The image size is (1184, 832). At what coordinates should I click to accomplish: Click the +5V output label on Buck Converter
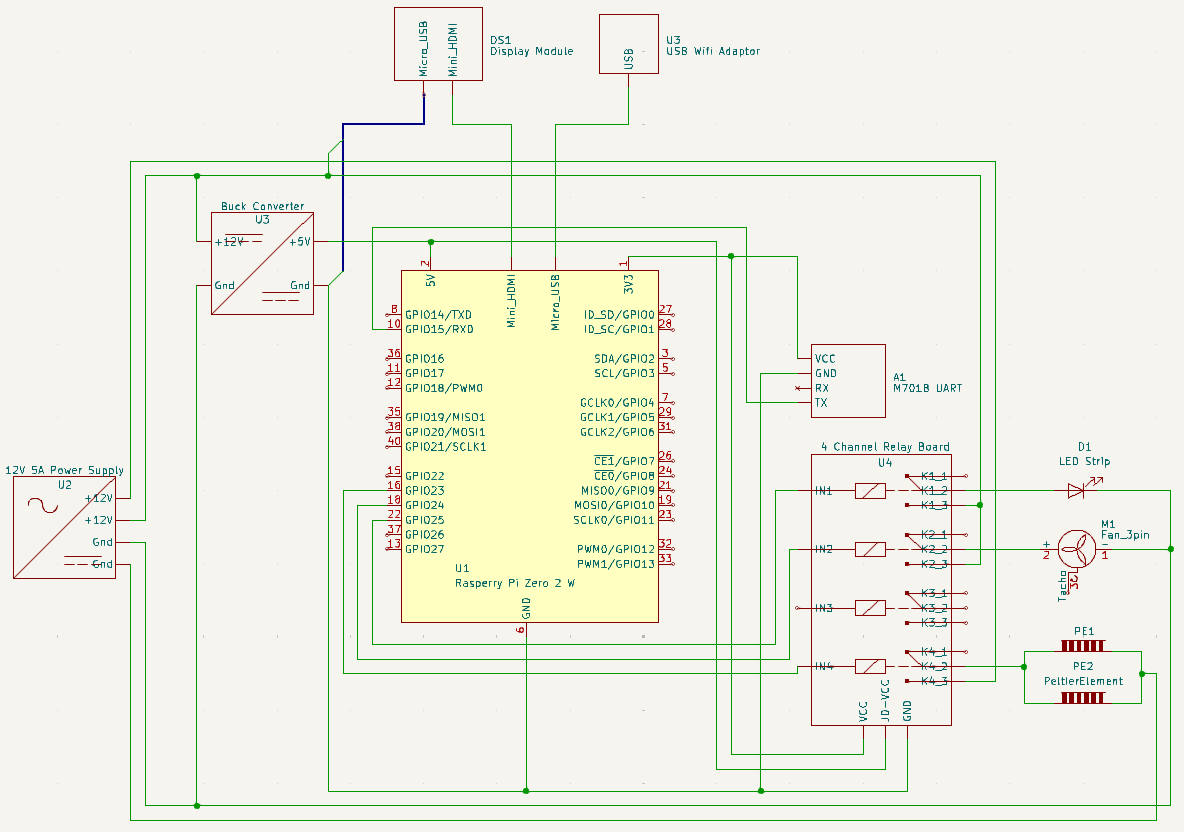tap(300, 242)
